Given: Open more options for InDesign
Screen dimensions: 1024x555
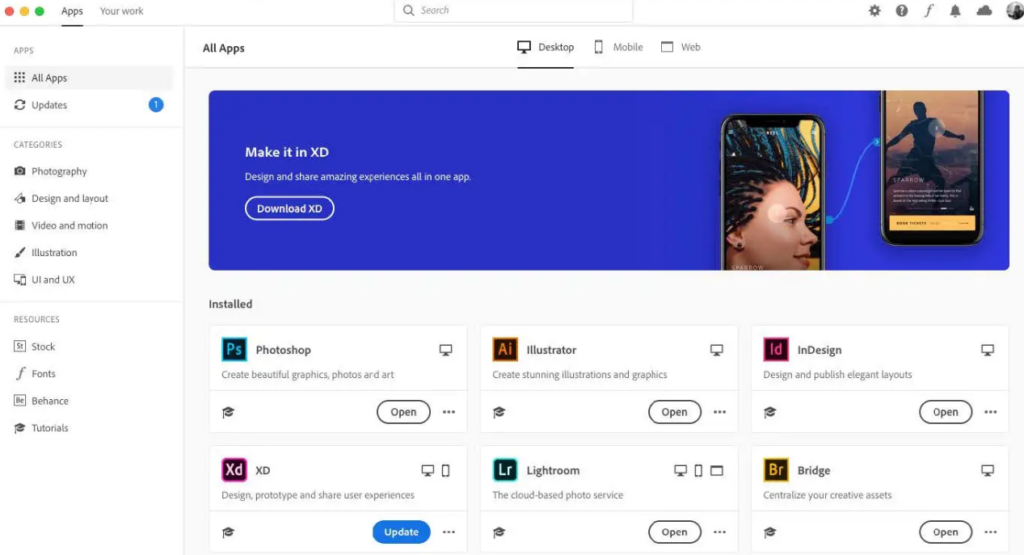Looking at the screenshot, I should point(991,412).
